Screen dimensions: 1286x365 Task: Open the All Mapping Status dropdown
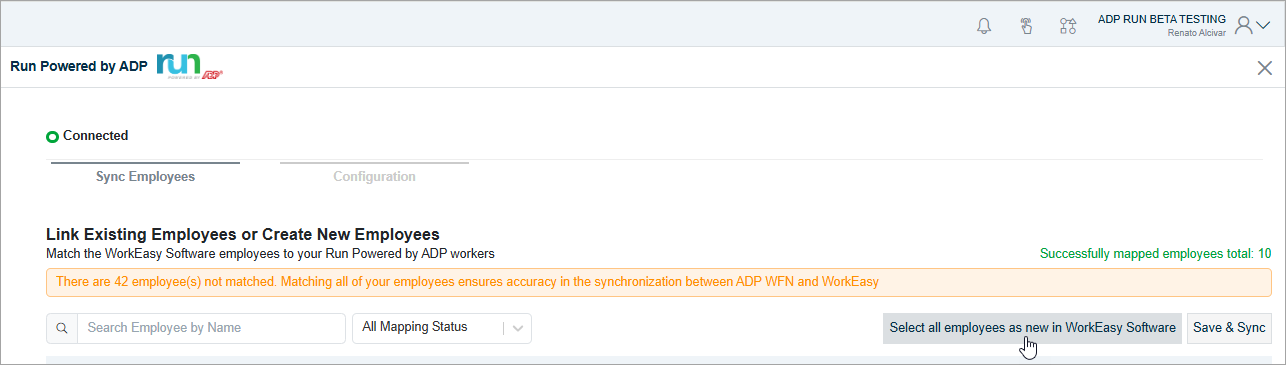[x=442, y=328]
